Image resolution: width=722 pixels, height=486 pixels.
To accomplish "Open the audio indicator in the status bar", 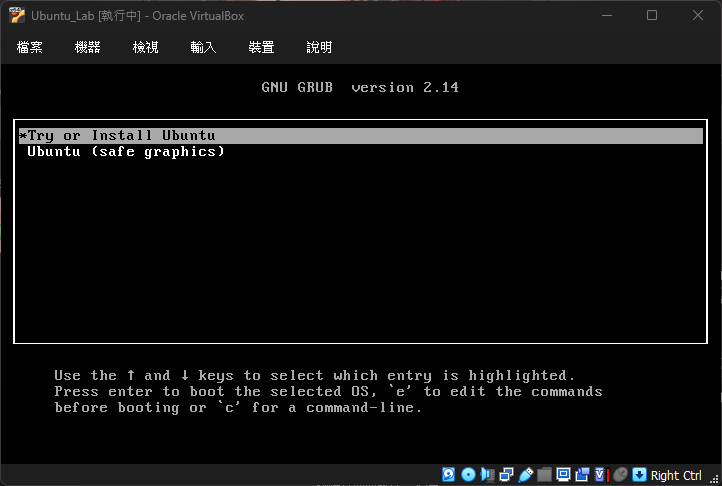I will (487, 474).
